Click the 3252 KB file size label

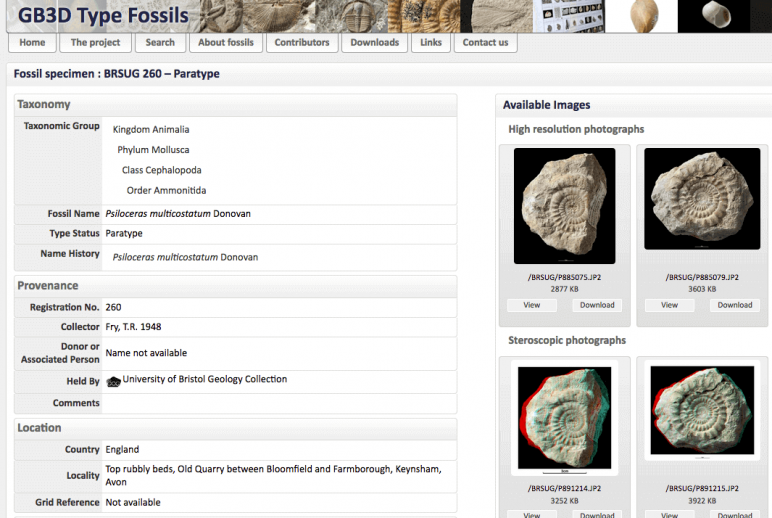[x=564, y=501]
